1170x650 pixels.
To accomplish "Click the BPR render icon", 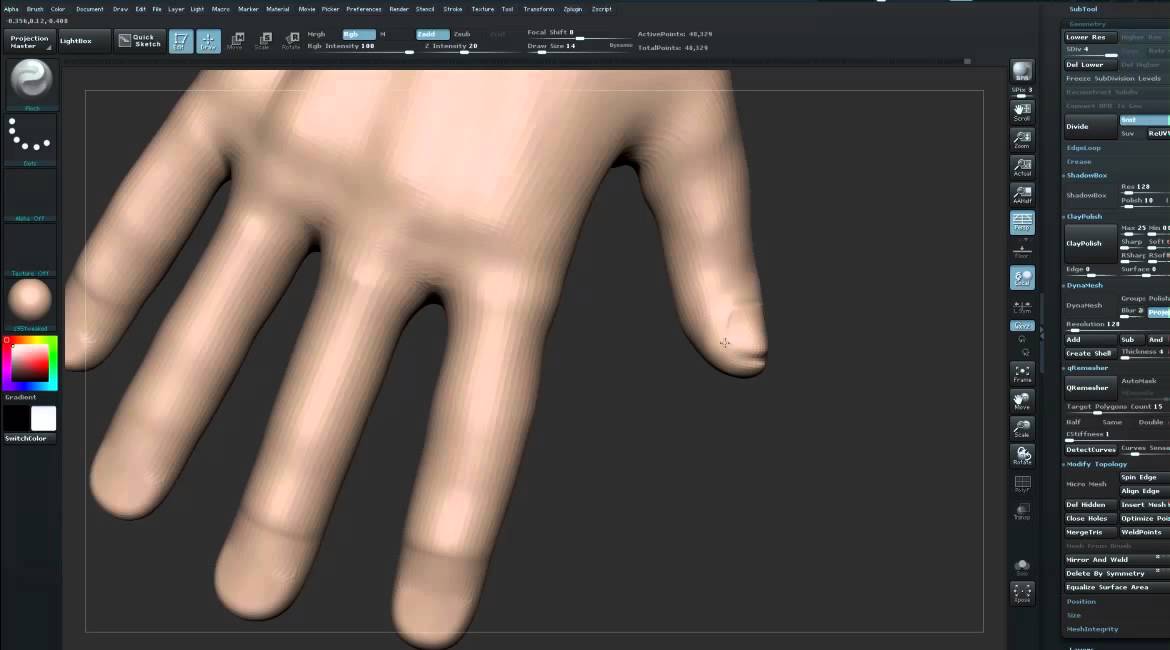I will click(x=1022, y=72).
